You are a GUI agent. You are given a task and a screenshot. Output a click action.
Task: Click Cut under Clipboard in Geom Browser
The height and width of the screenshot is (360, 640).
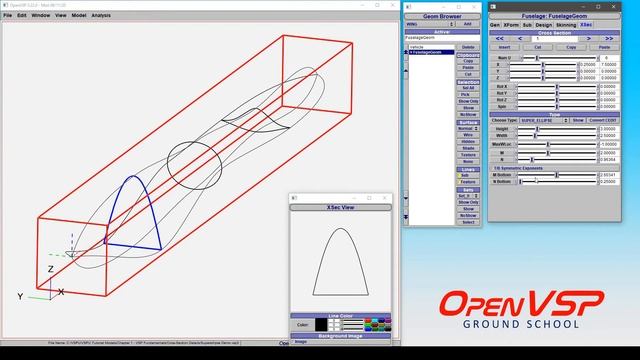pyautogui.click(x=468, y=74)
